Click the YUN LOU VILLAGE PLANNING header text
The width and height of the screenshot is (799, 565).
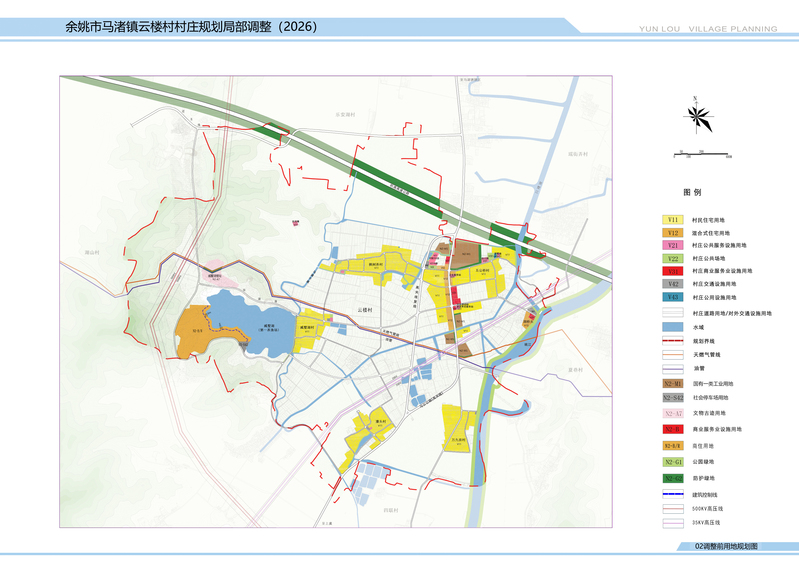tap(708, 29)
